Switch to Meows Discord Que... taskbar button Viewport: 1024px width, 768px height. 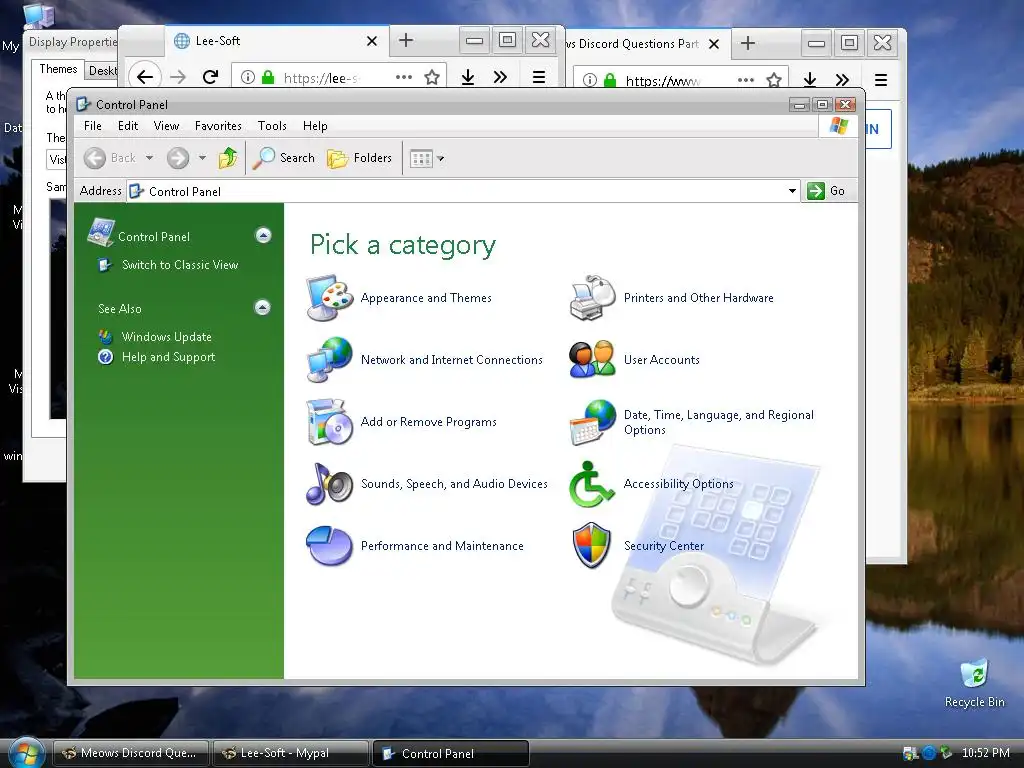(x=131, y=753)
